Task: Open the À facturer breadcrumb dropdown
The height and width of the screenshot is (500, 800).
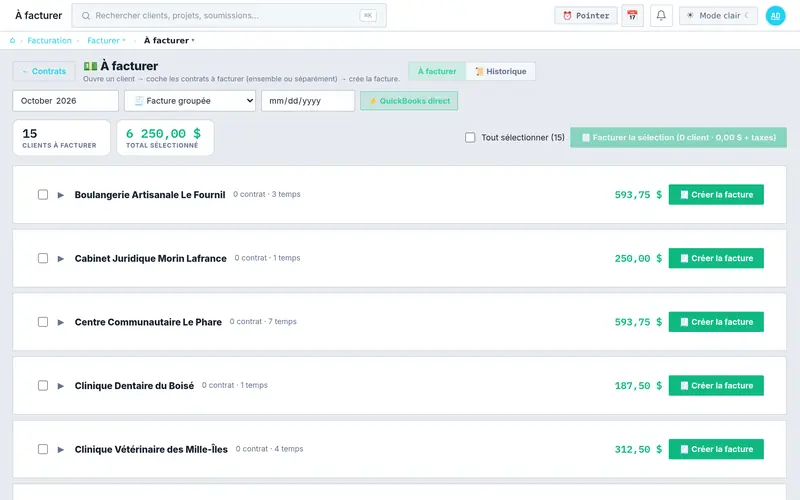Action: click(x=169, y=40)
